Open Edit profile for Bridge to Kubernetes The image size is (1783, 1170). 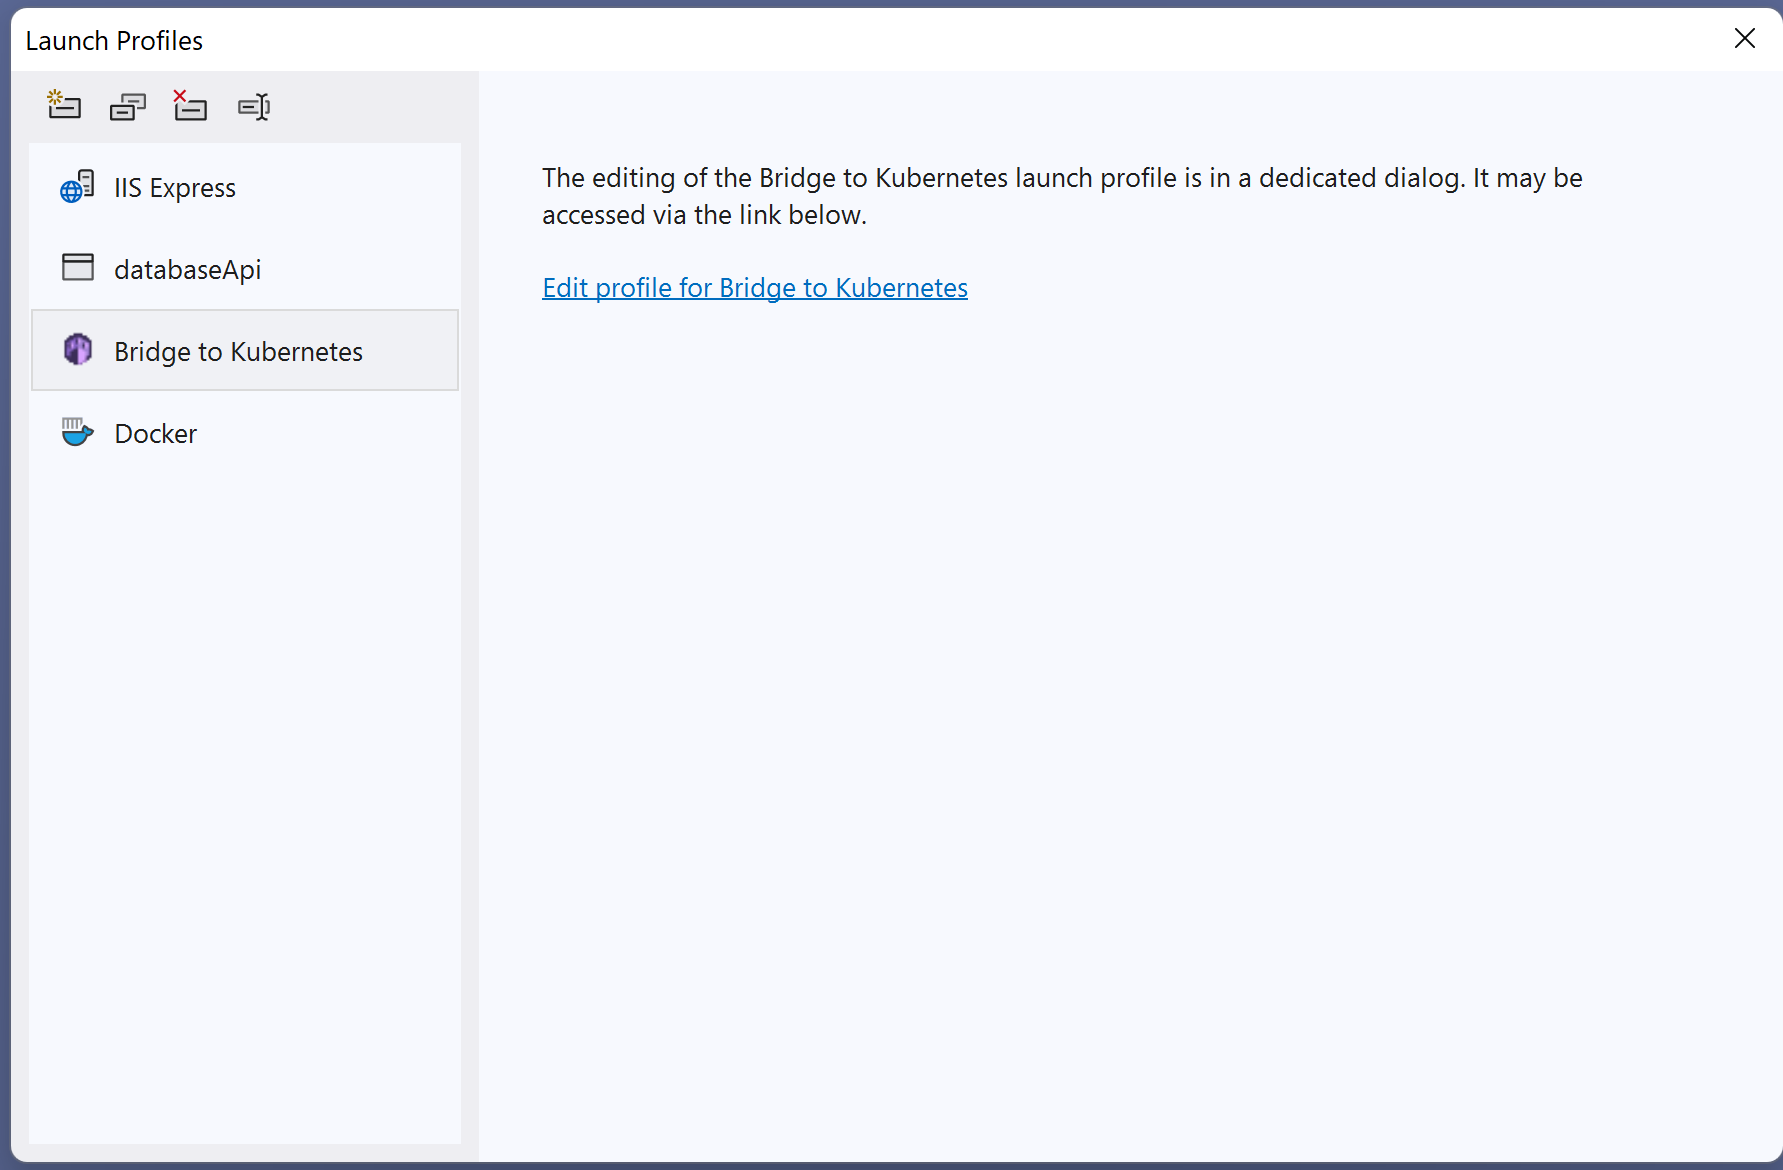coord(754,288)
